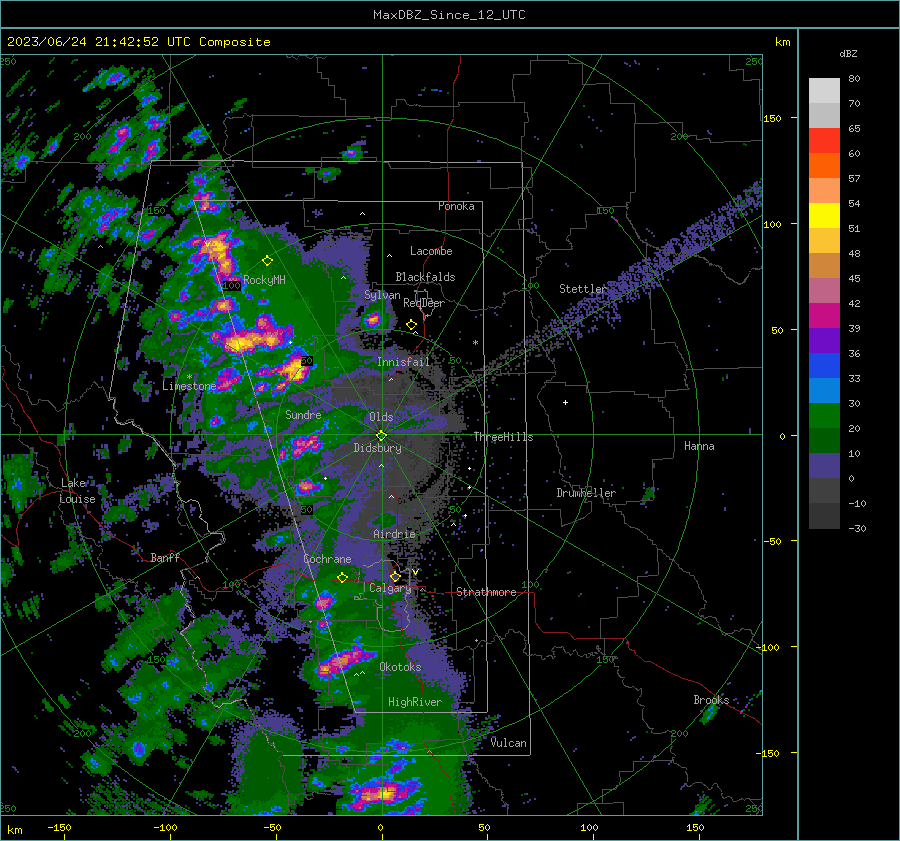
Task: Select the purple 39-36 dBZ legend swatch
Action: 824,340
